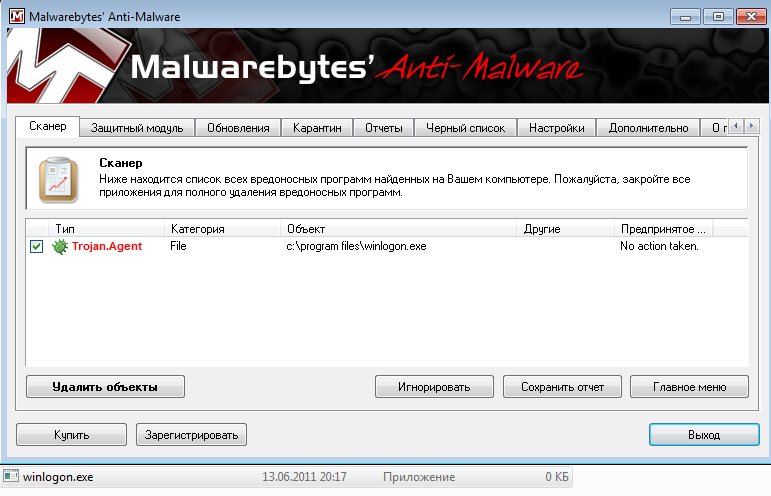
Task: Click the Приложение type in Explorer row
Action: pyautogui.click(x=419, y=477)
